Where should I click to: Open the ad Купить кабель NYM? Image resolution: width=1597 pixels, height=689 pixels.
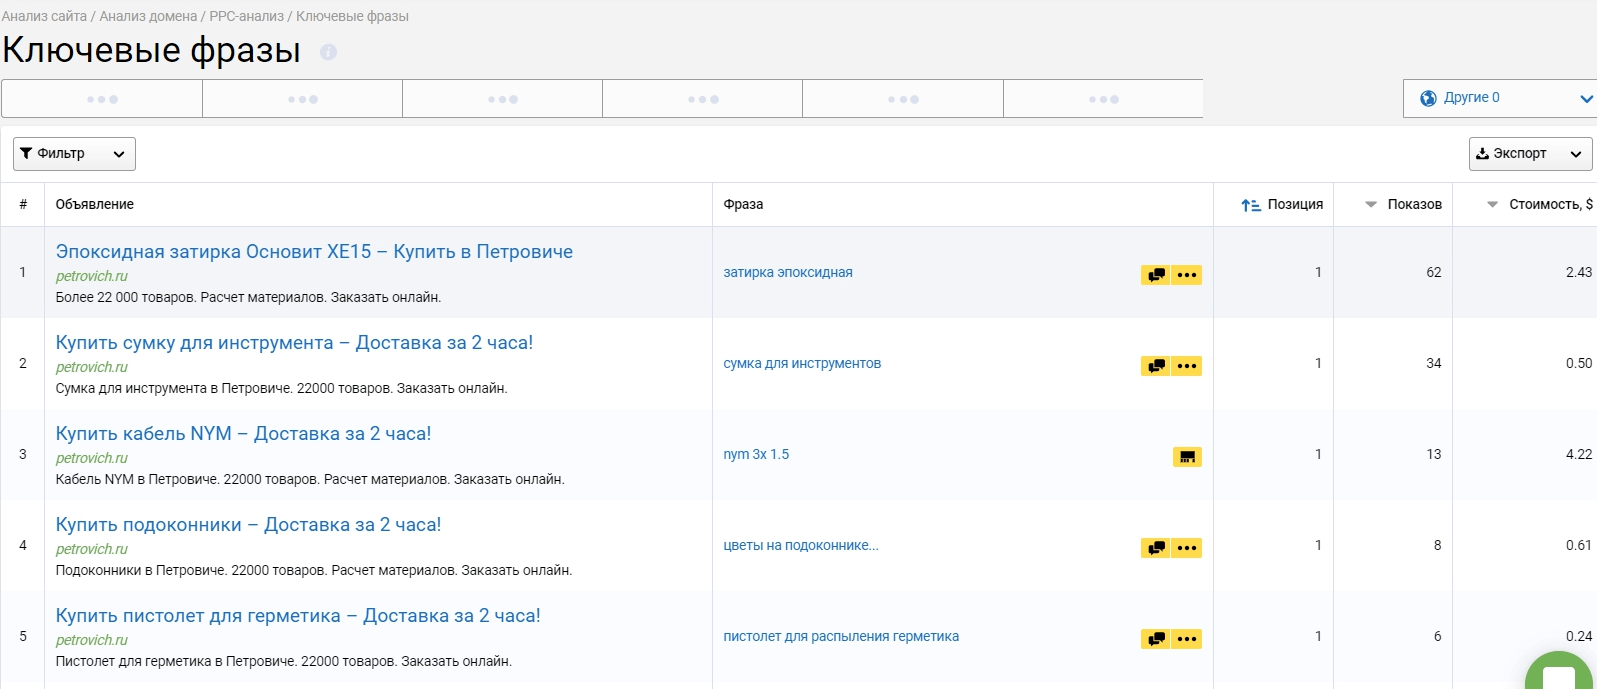[x=243, y=434]
